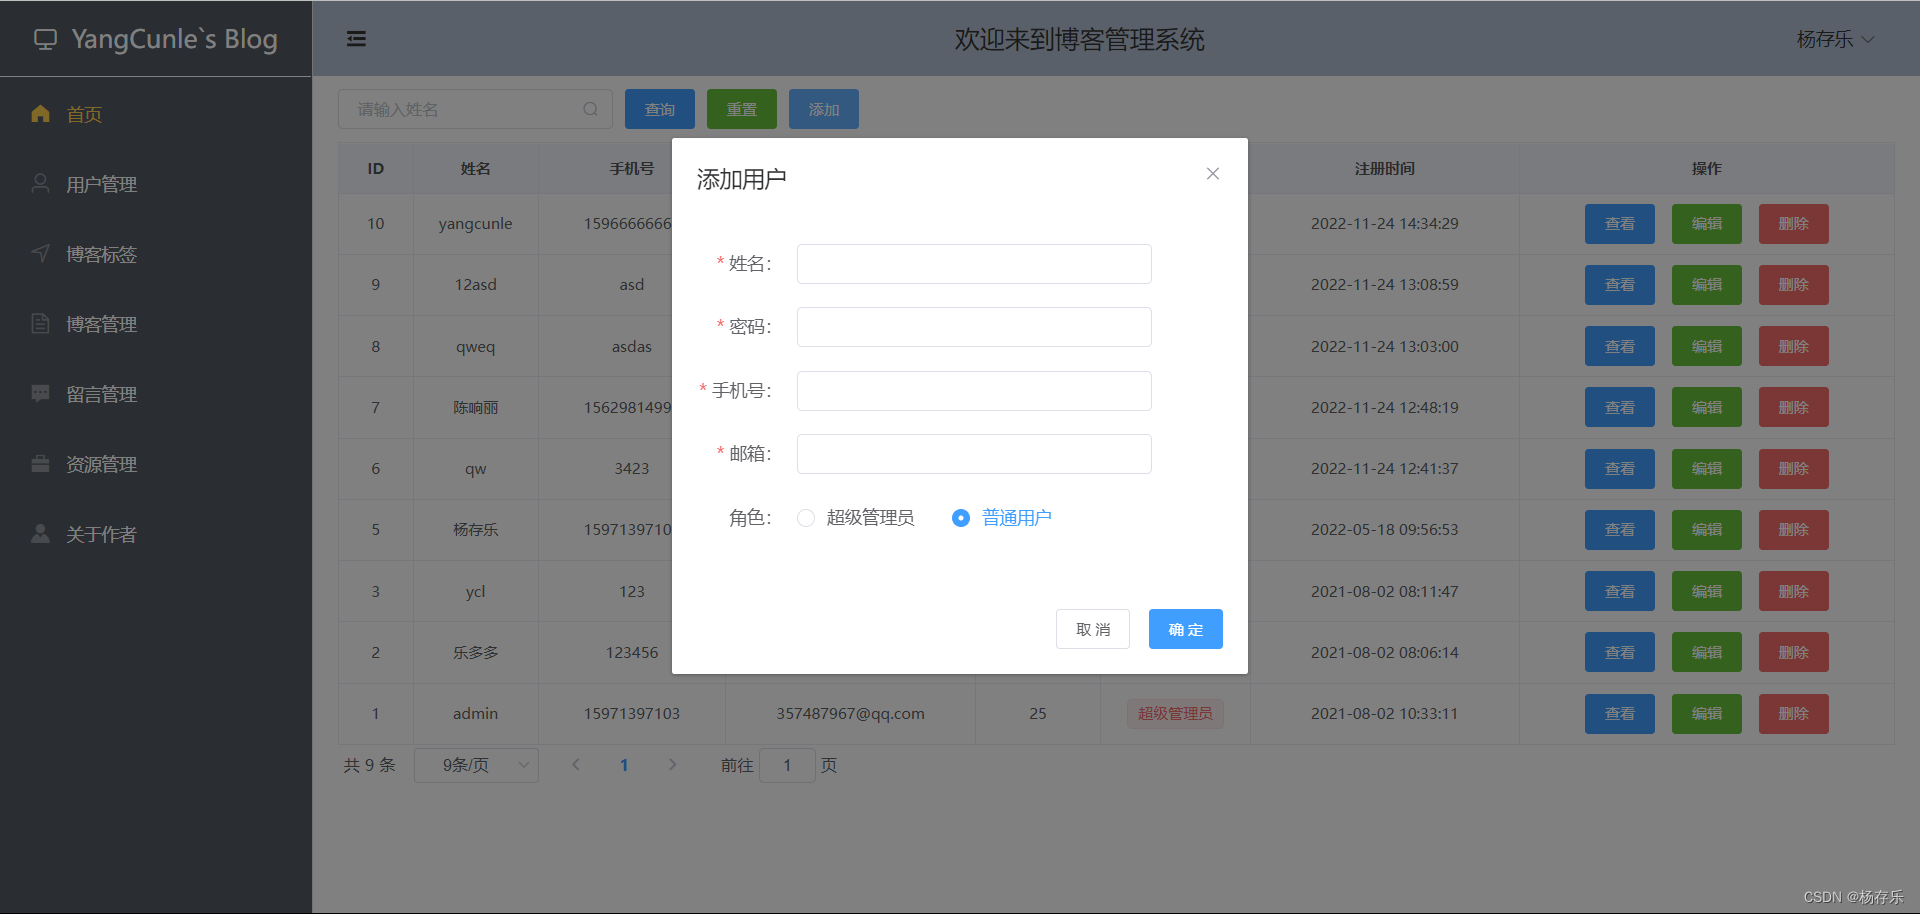Select page number 1 in pagination
Viewport: 1920px width, 914px height.
(624, 765)
